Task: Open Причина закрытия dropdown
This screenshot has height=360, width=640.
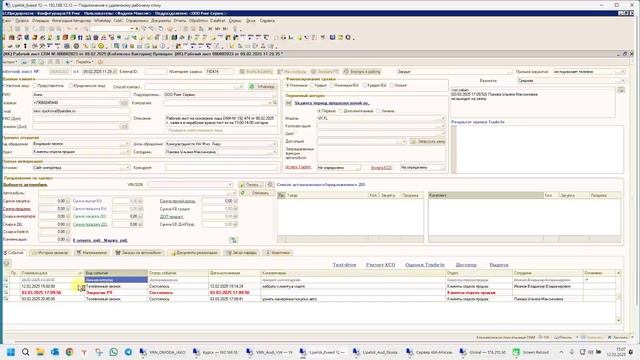Action: 622,72
